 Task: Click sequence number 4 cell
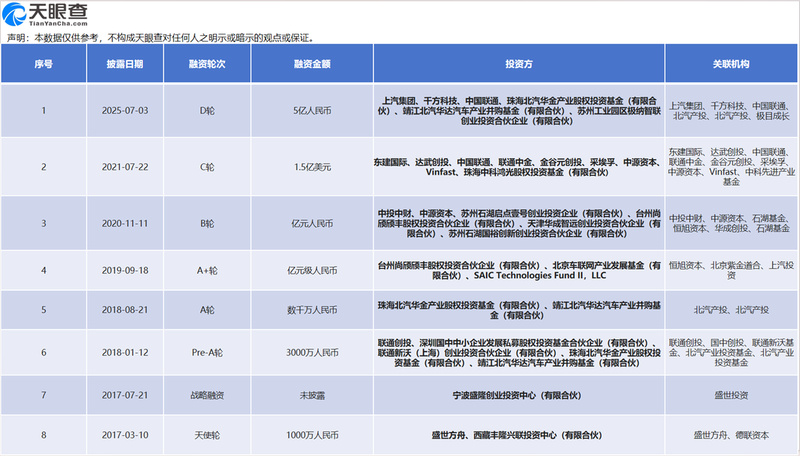[44, 270]
